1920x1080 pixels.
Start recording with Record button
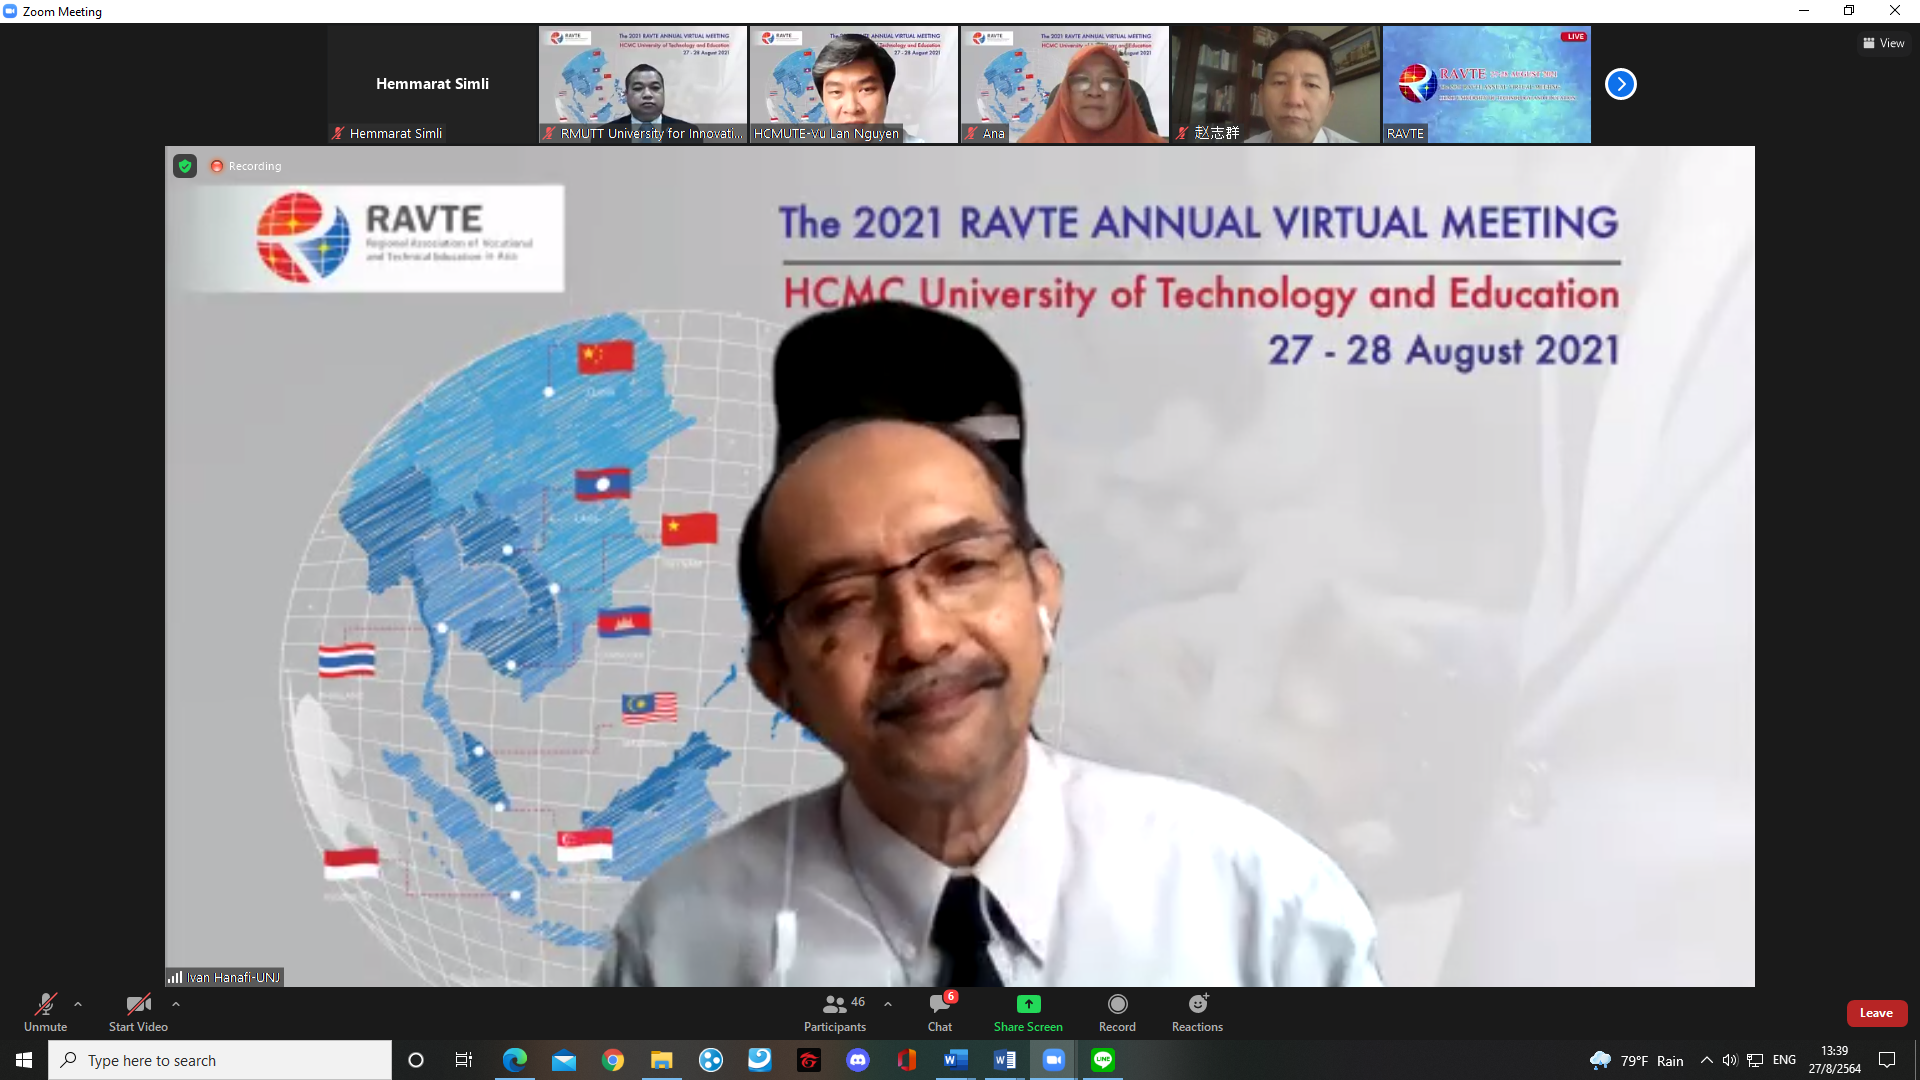(1117, 1012)
